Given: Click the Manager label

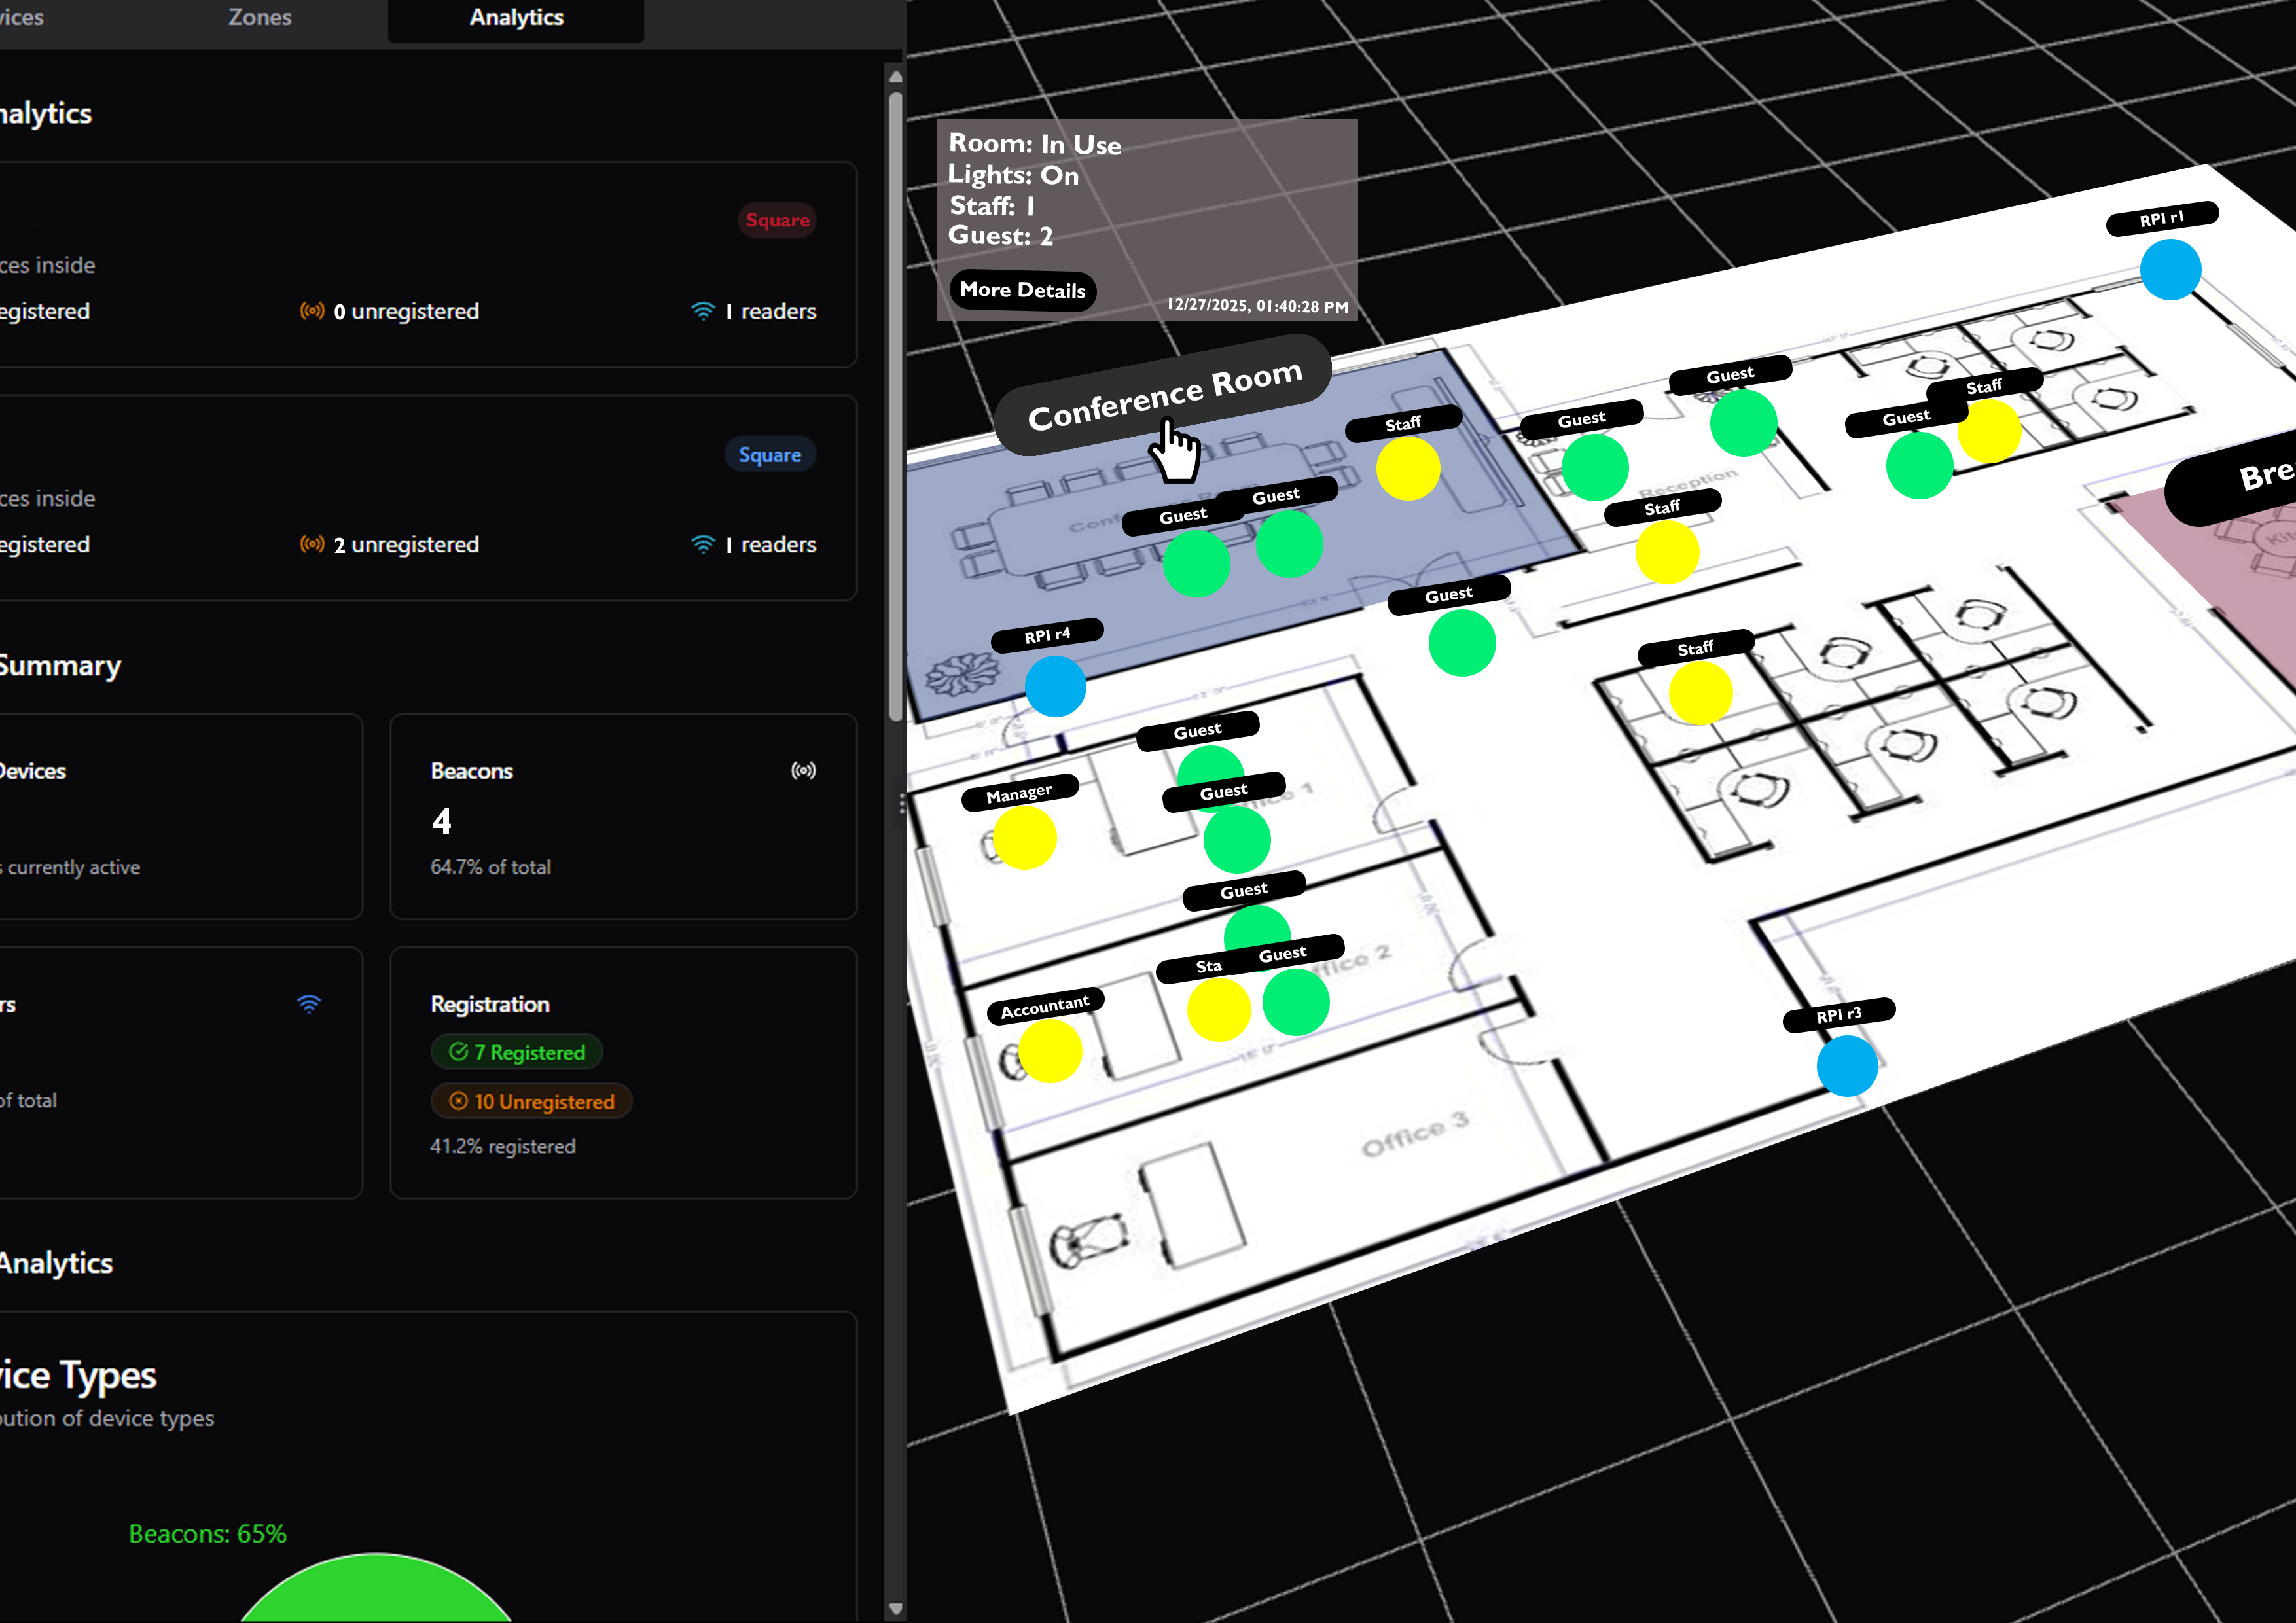Looking at the screenshot, I should (x=1019, y=793).
